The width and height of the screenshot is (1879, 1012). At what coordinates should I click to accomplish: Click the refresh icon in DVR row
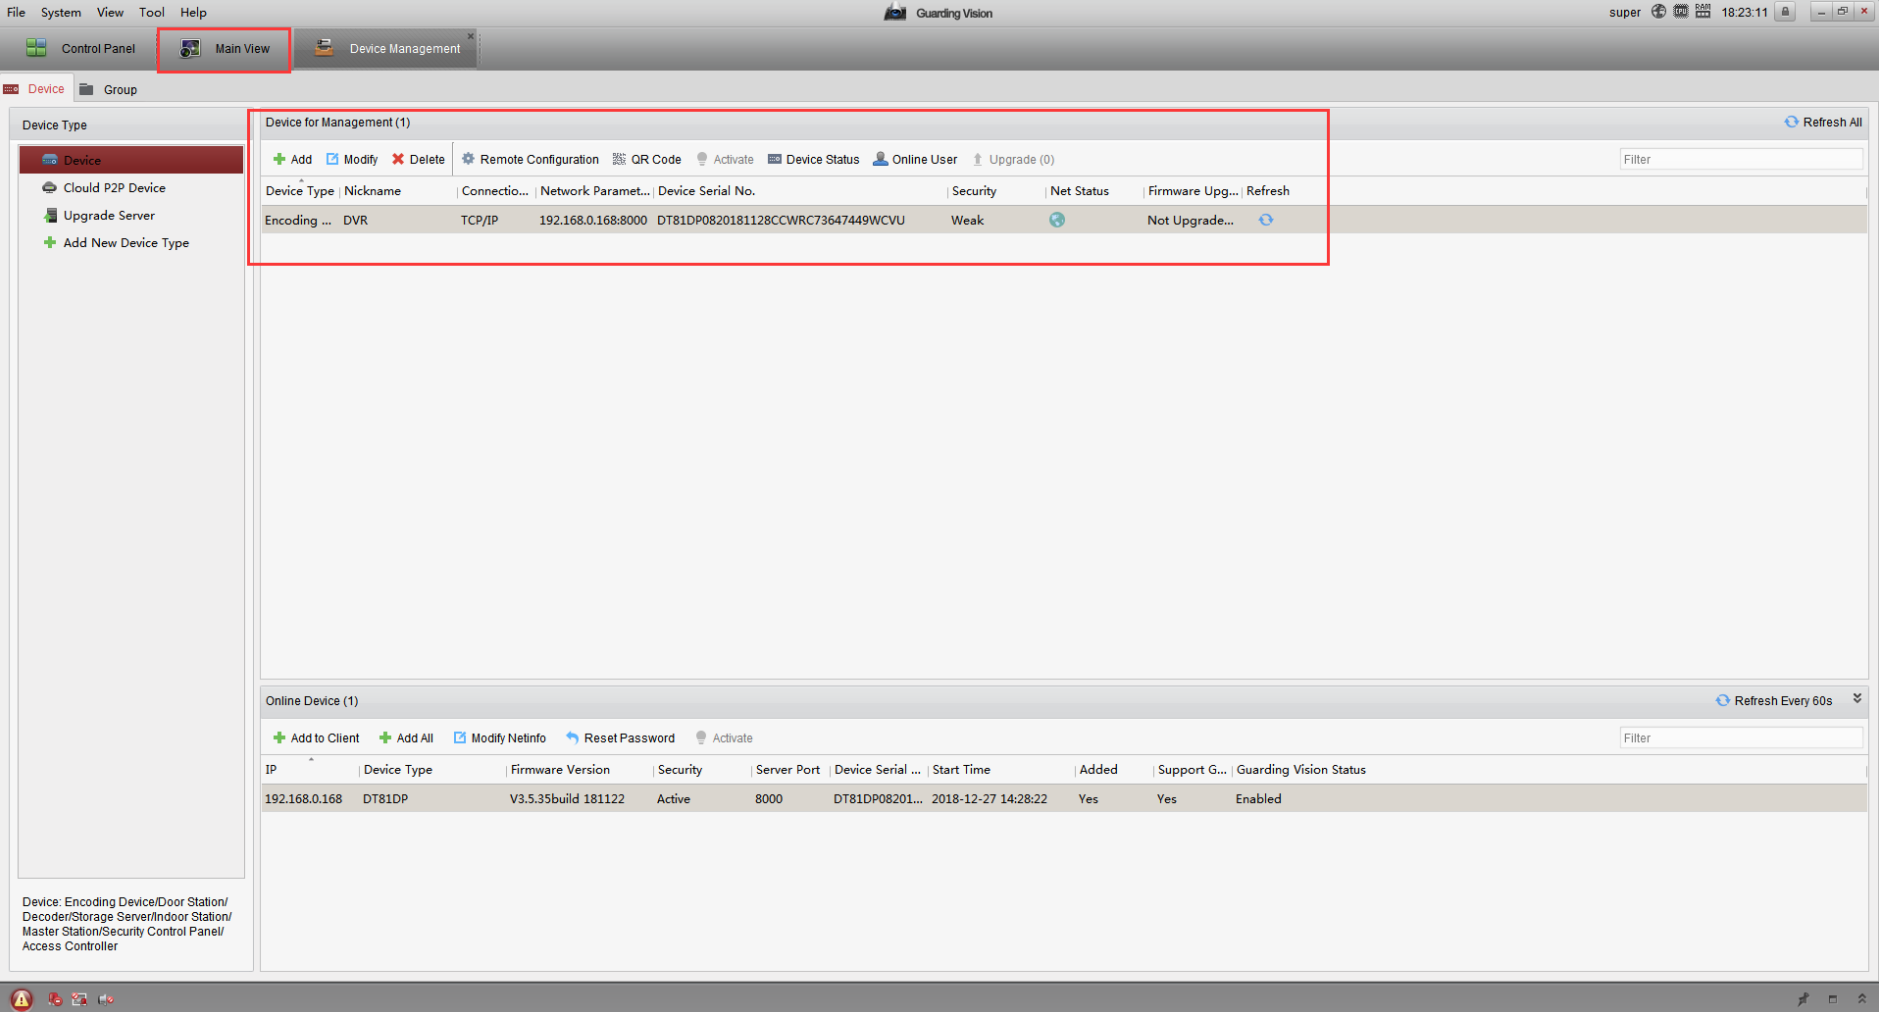1265,220
